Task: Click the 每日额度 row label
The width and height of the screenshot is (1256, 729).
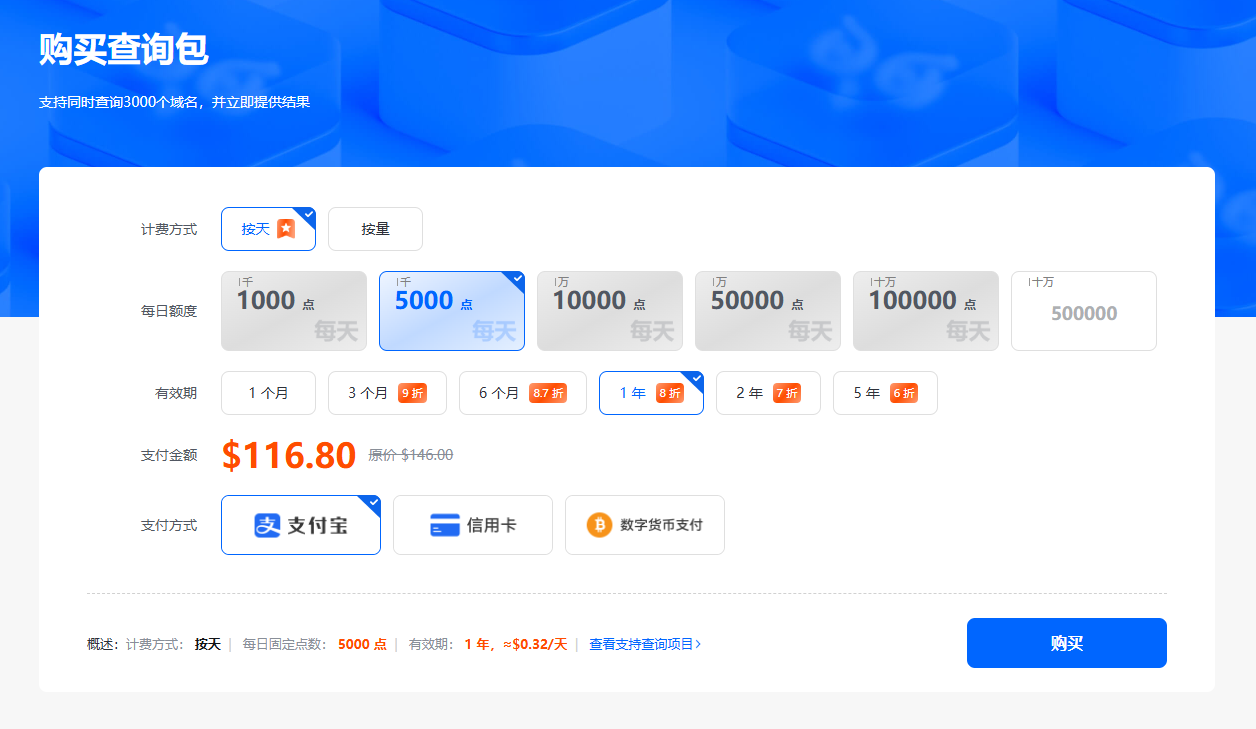Action: pos(169,311)
